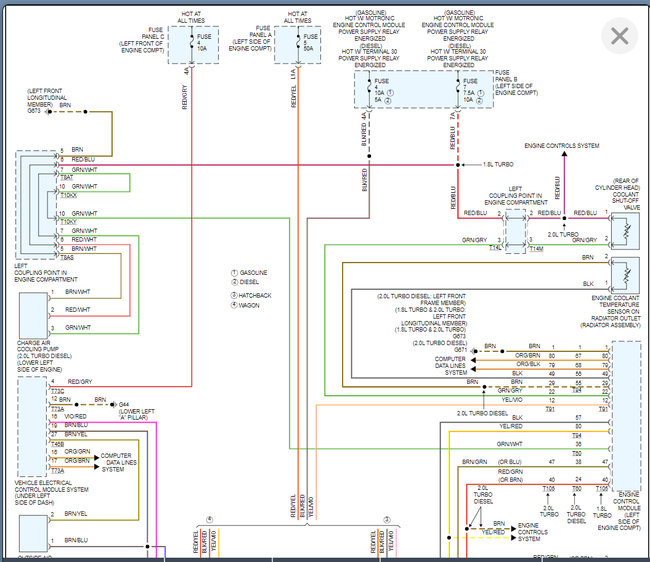Click the T8AS connector label
650x562 pixels.
[x=67, y=258]
